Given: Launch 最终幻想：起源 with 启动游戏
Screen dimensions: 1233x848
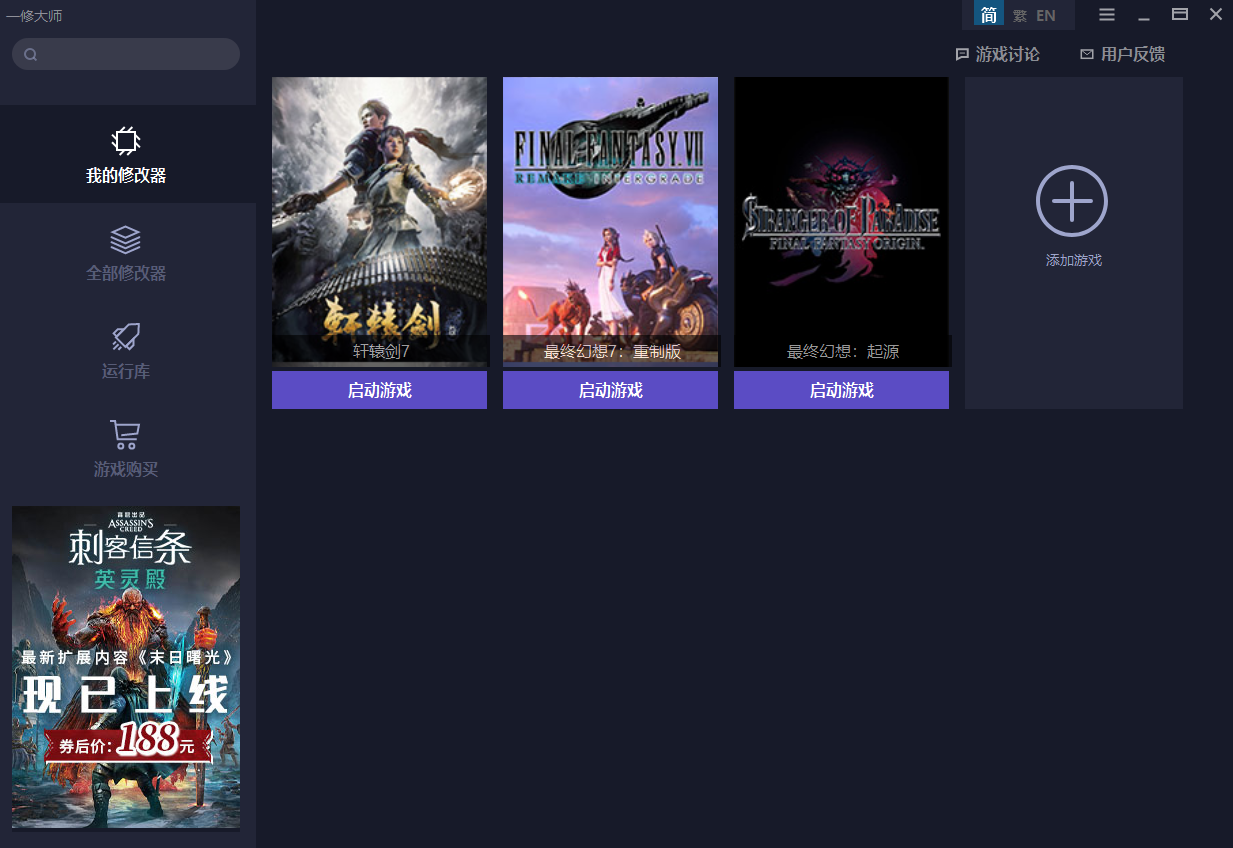Looking at the screenshot, I should pyautogui.click(x=841, y=390).
